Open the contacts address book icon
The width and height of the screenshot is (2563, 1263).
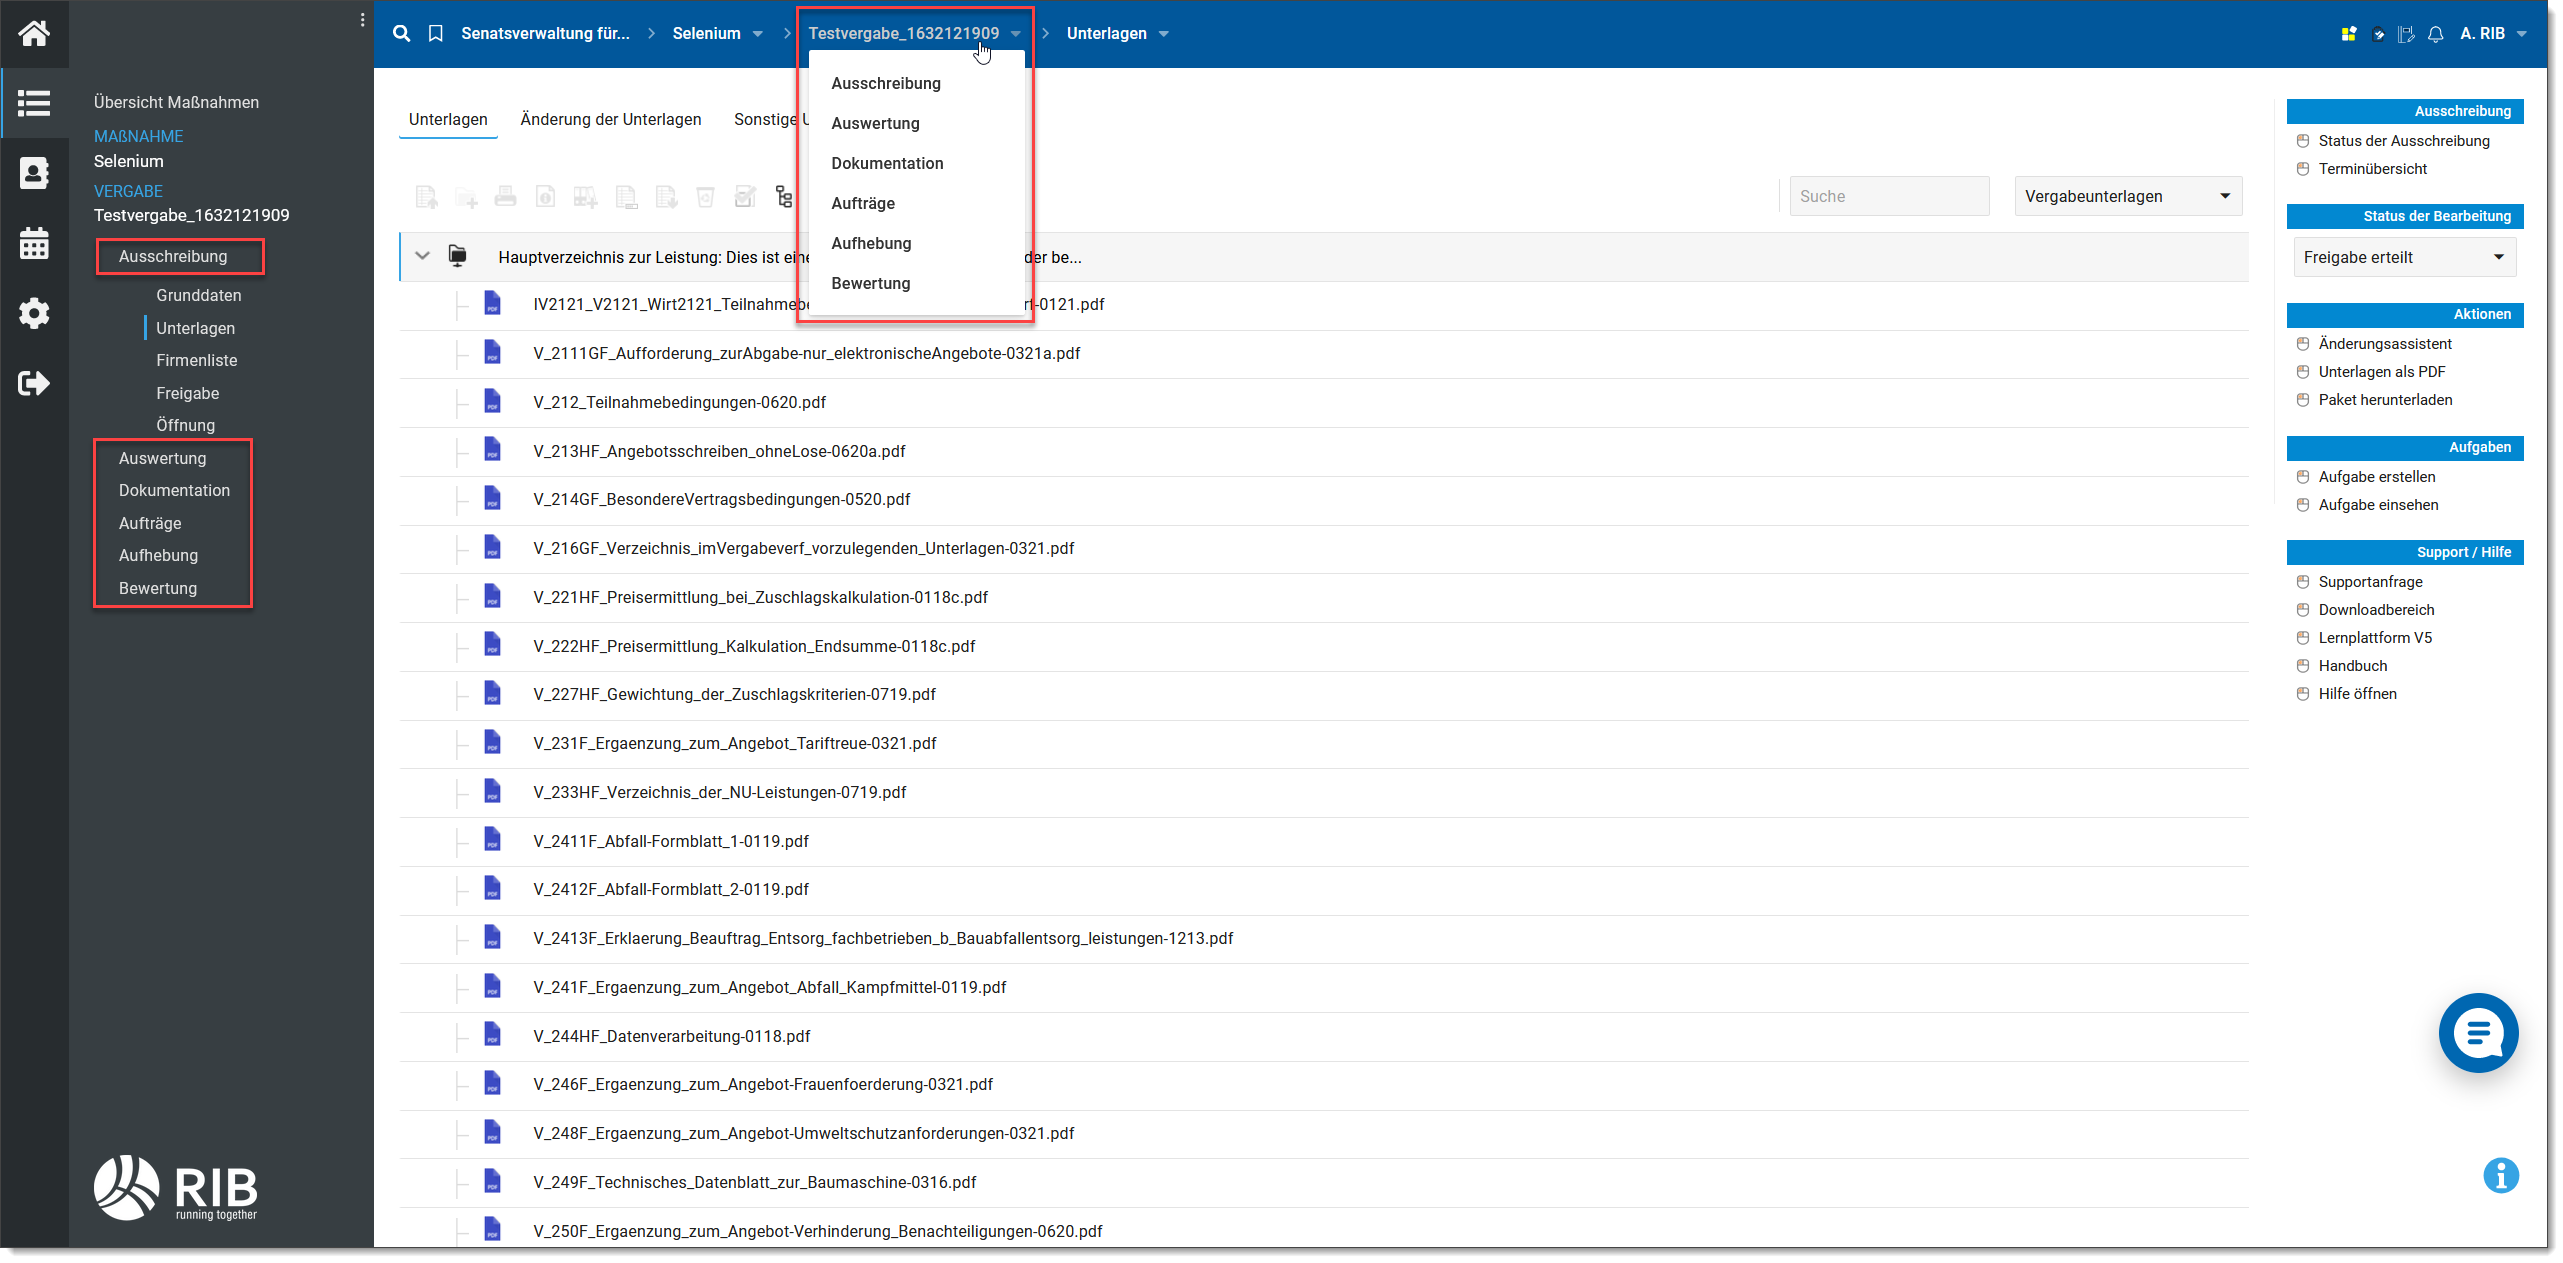tap(34, 173)
